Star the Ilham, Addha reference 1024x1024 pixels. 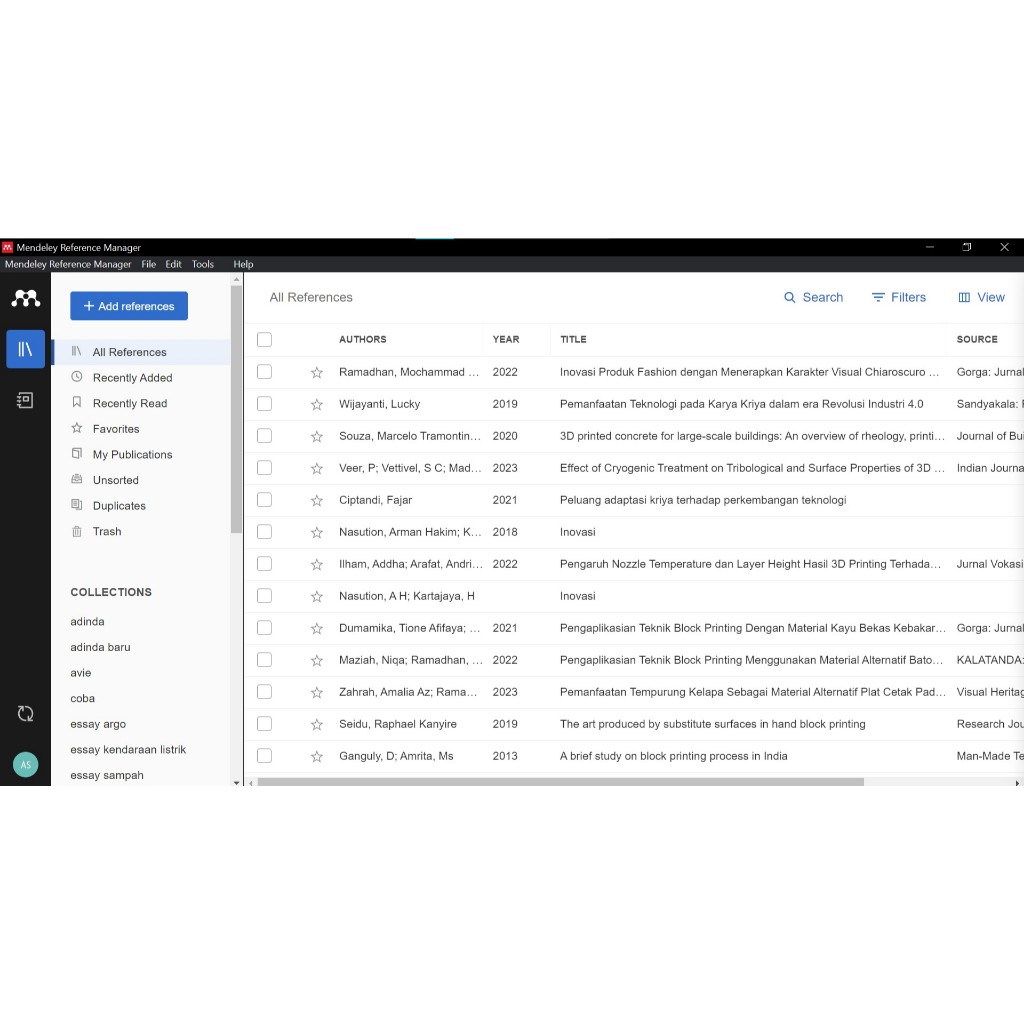pos(317,564)
